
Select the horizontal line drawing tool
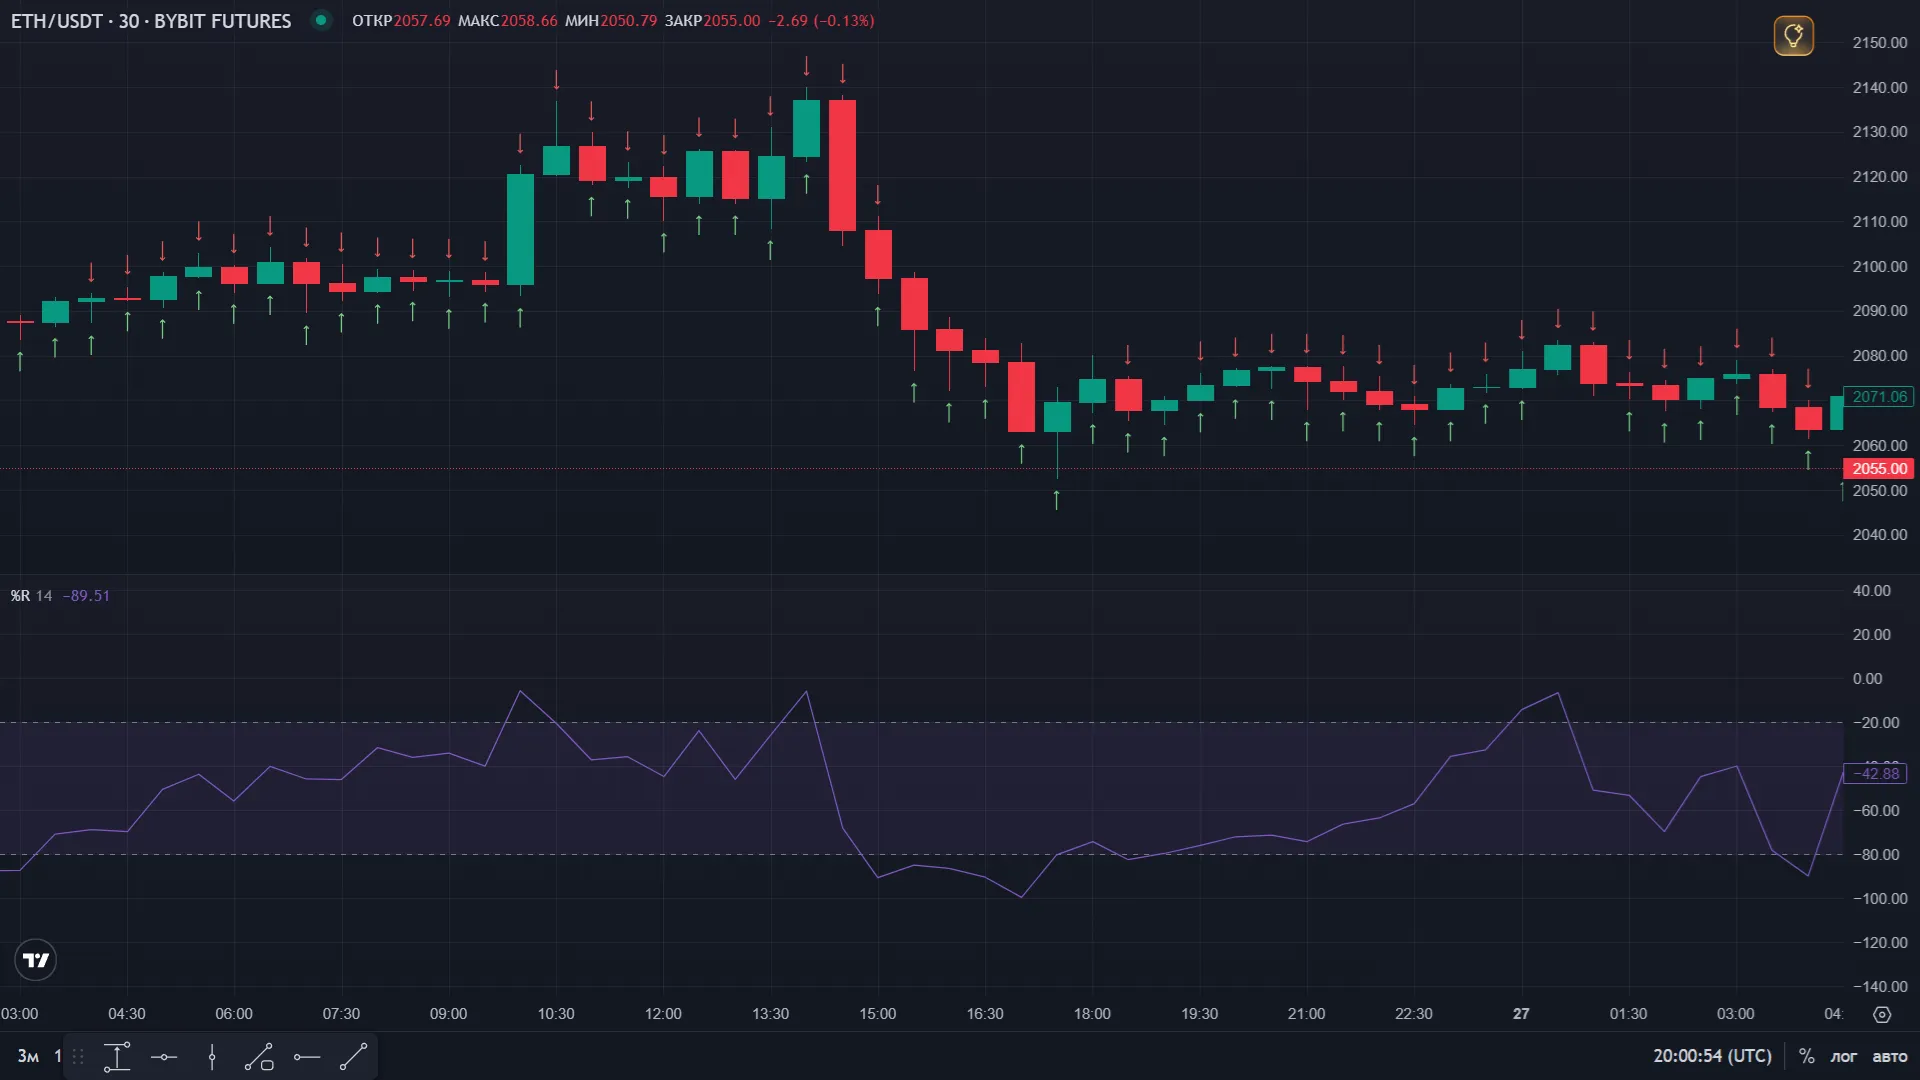tap(164, 1057)
